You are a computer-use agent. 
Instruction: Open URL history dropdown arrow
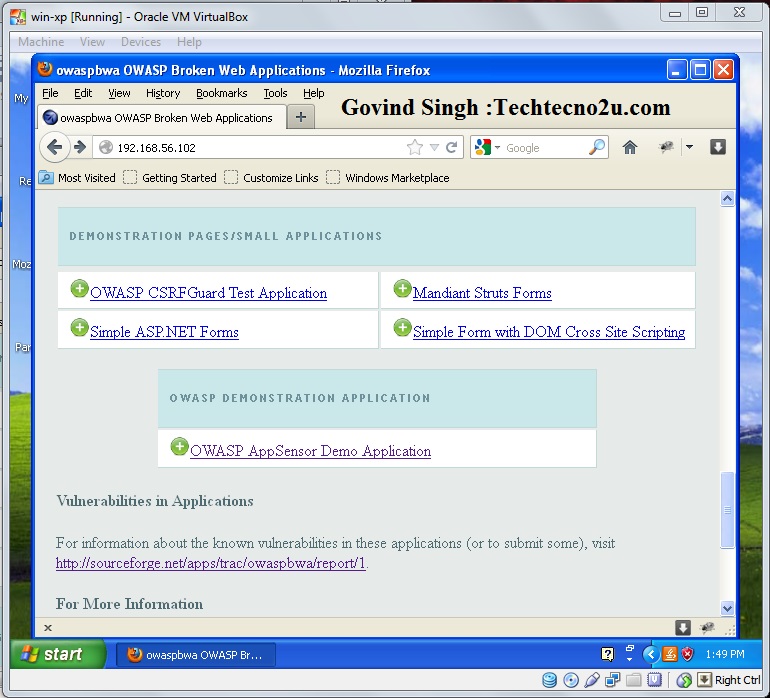tap(434, 147)
